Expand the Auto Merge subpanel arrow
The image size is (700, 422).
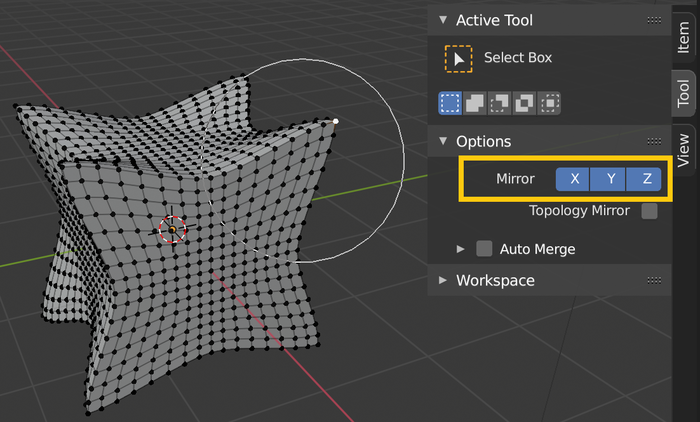461,249
